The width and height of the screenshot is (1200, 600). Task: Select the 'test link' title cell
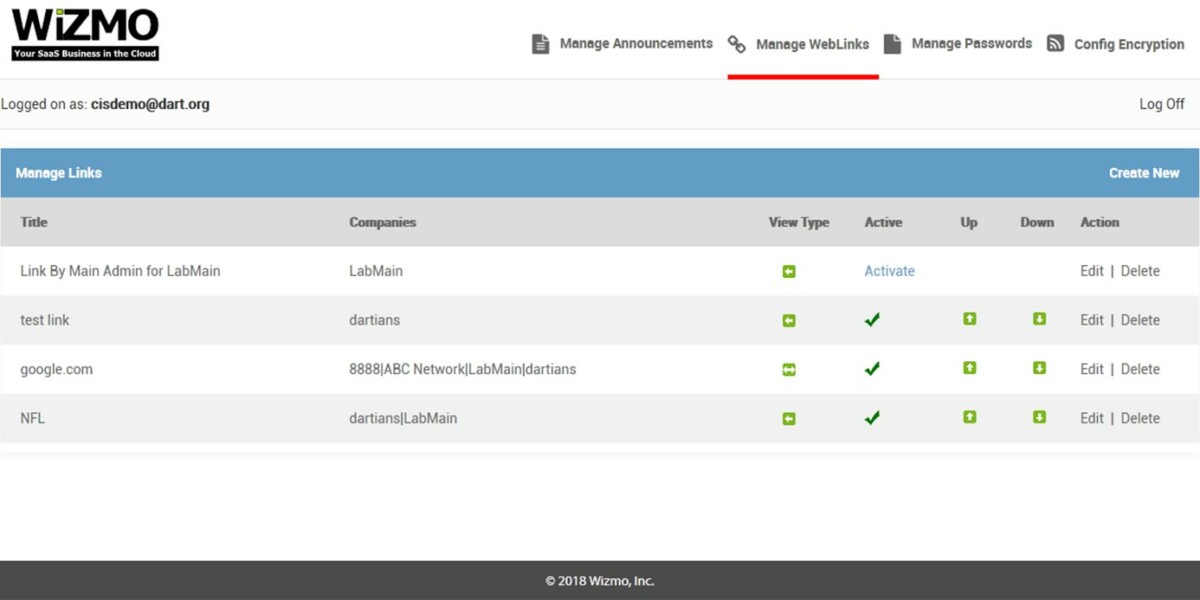point(45,320)
